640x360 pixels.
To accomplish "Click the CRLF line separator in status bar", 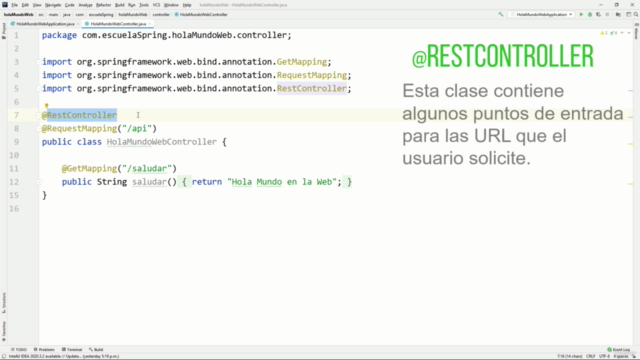I will pos(591,356).
